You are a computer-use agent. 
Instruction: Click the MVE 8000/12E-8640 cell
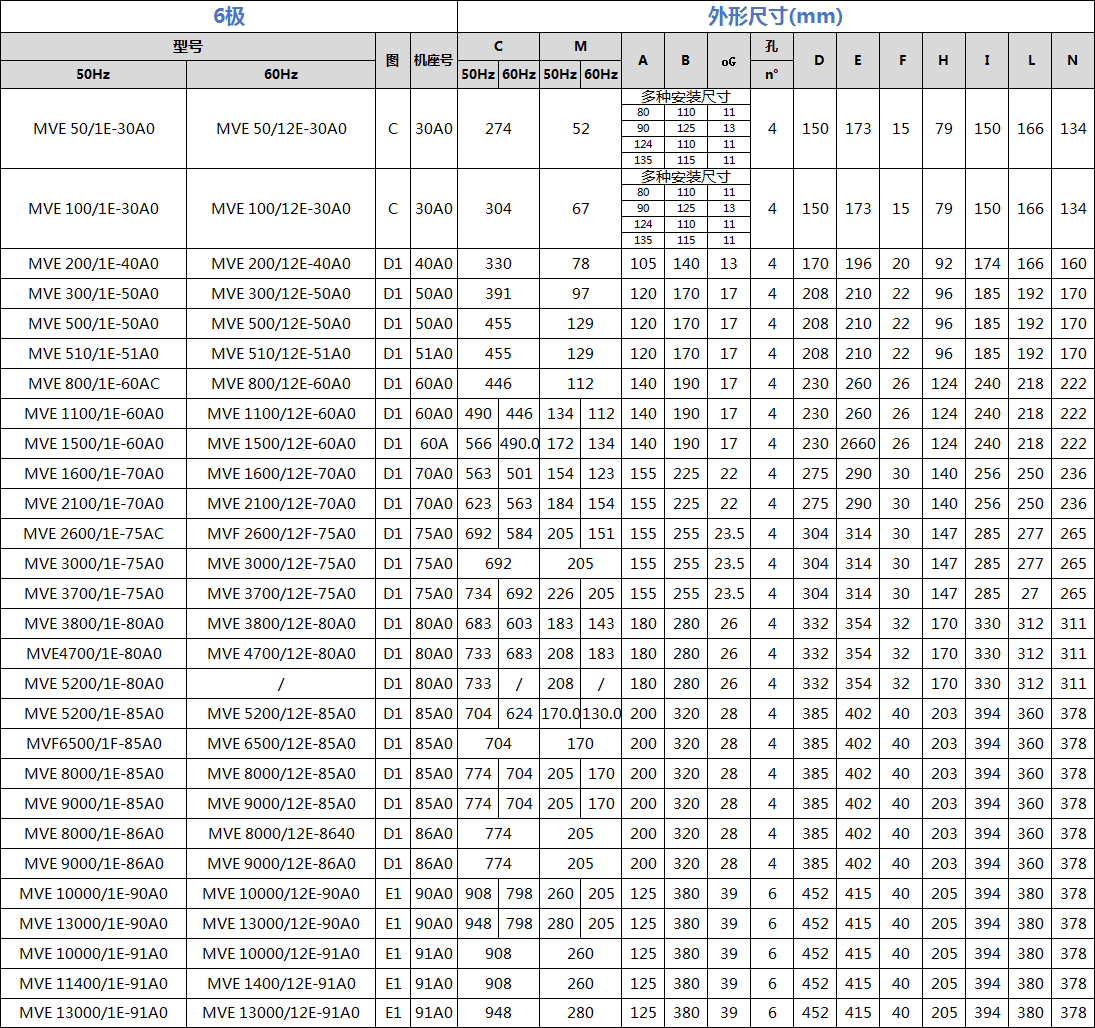pyautogui.click(x=281, y=834)
